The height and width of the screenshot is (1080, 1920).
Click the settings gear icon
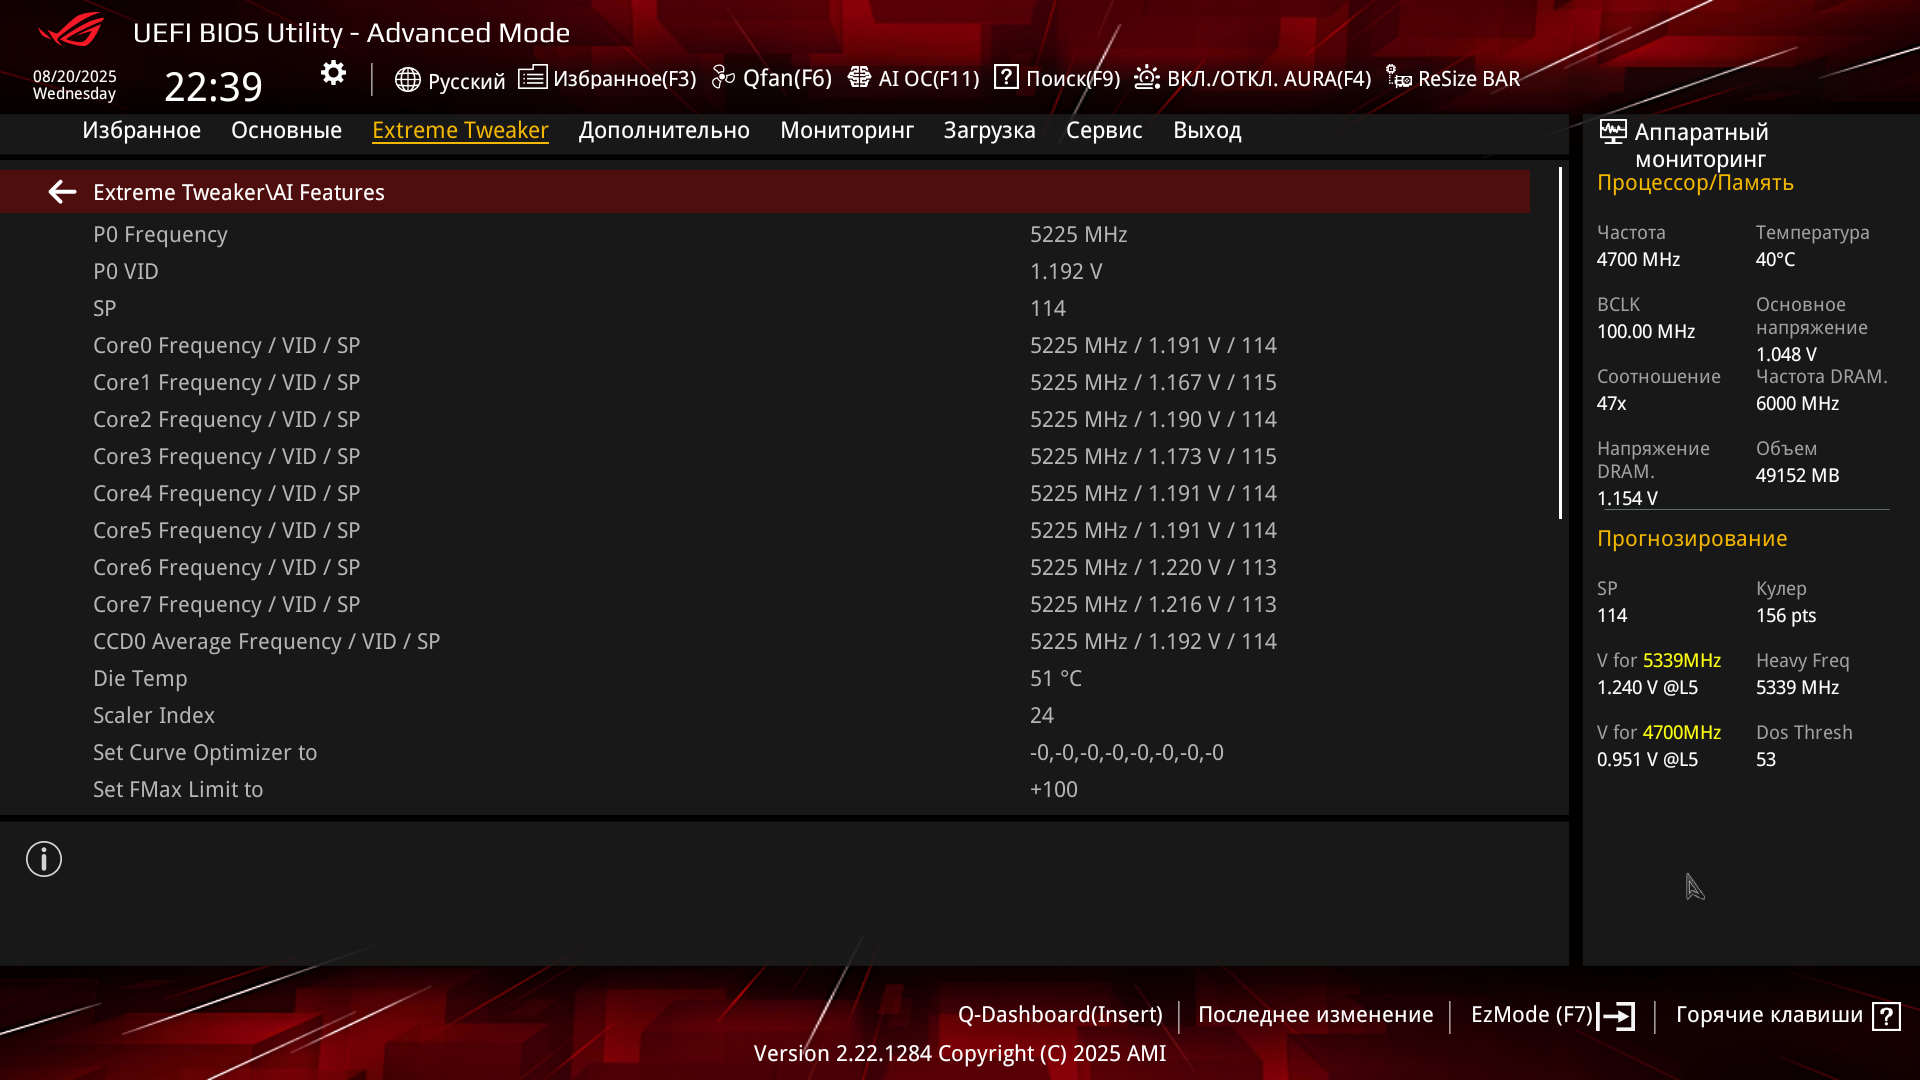(x=333, y=73)
